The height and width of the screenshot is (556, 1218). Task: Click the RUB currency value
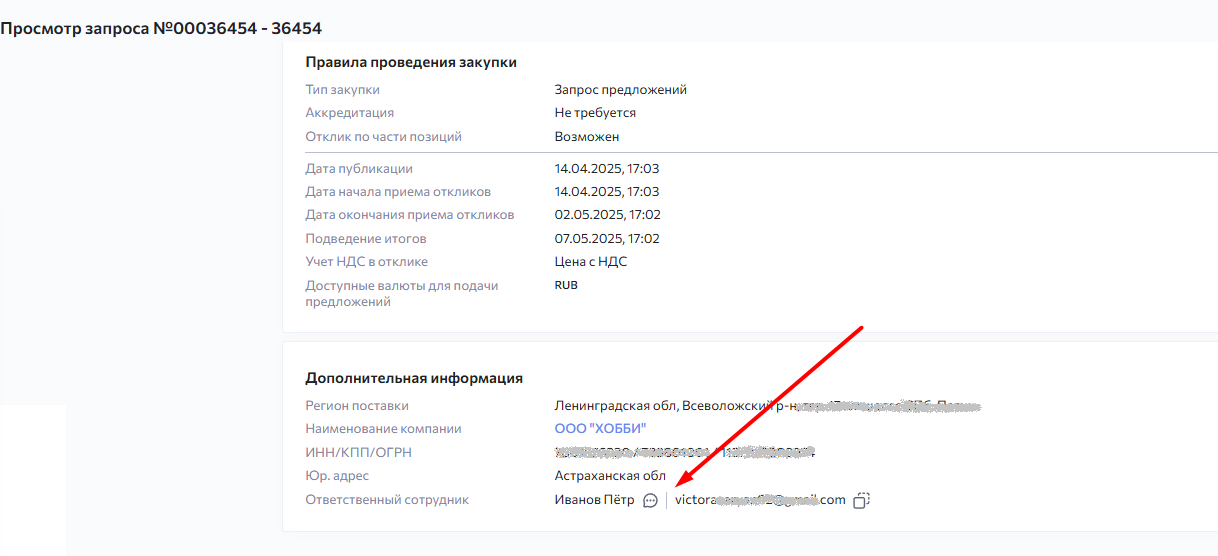(566, 285)
